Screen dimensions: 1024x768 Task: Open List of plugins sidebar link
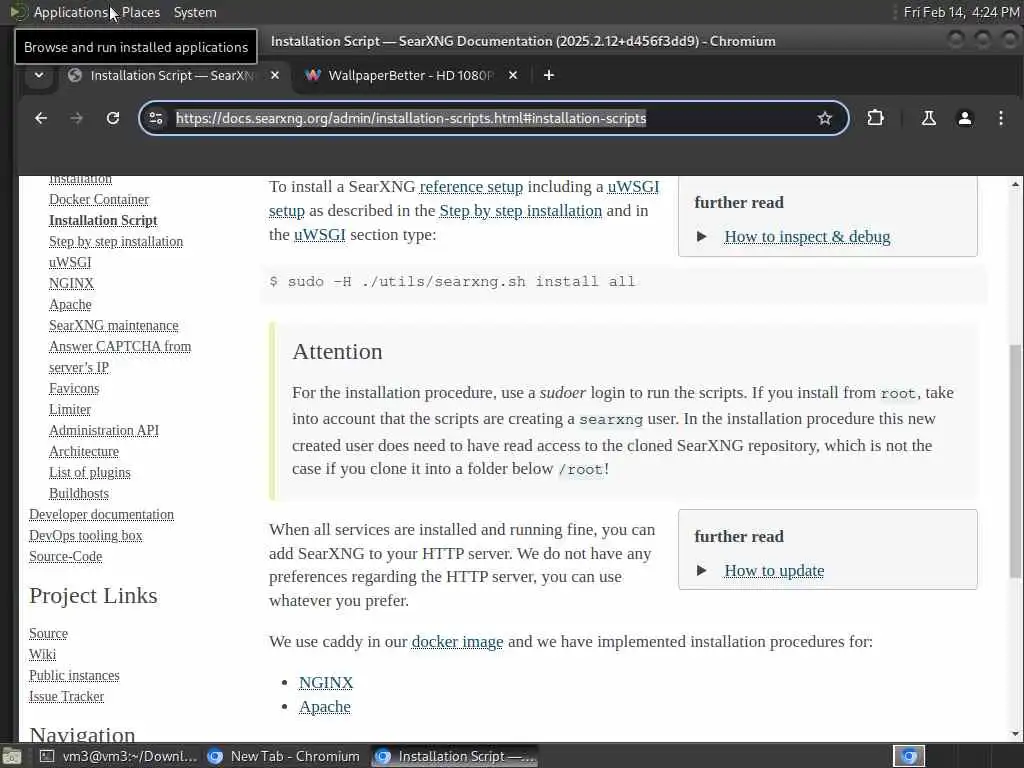[x=89, y=472]
